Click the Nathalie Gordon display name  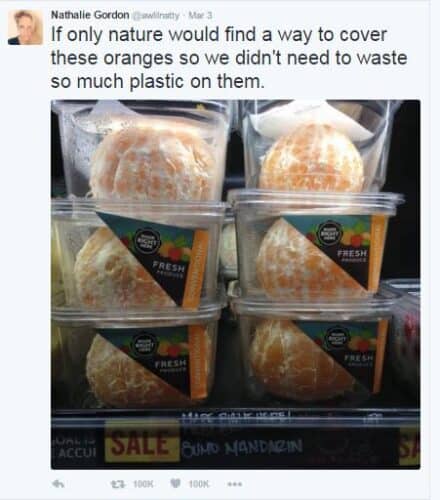[x=90, y=15]
